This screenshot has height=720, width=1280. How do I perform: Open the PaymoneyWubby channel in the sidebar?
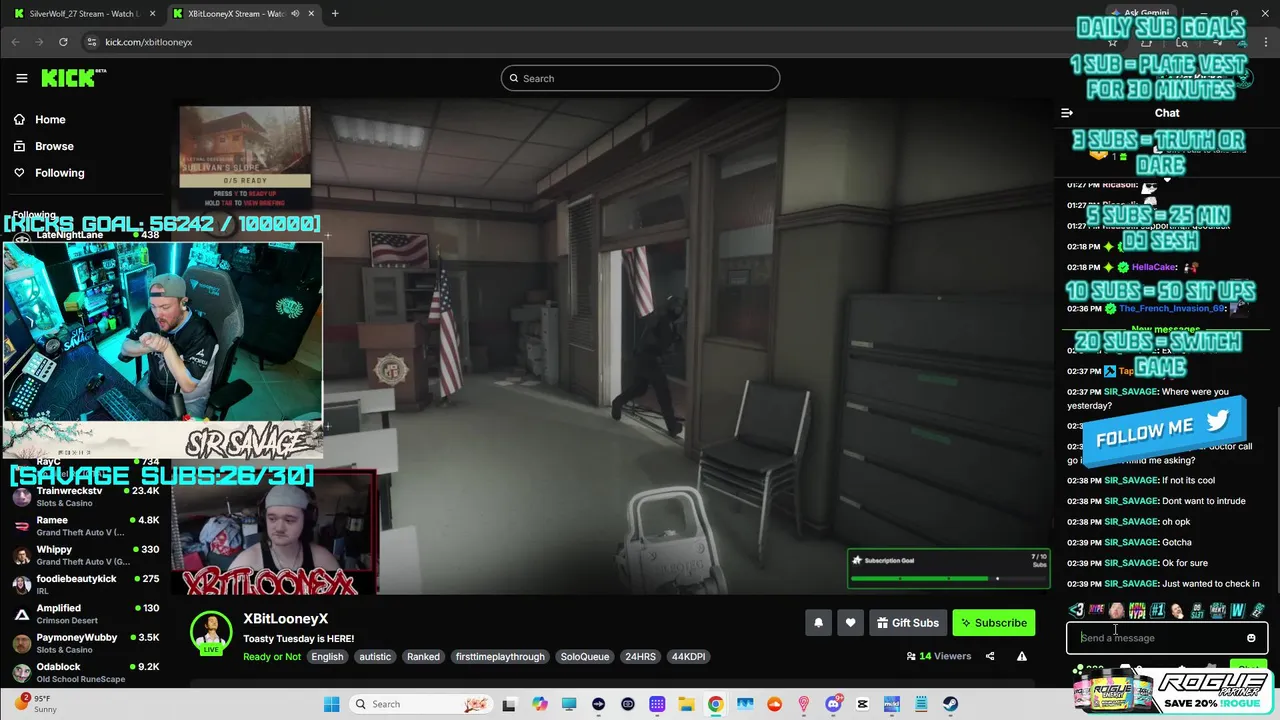(85, 642)
